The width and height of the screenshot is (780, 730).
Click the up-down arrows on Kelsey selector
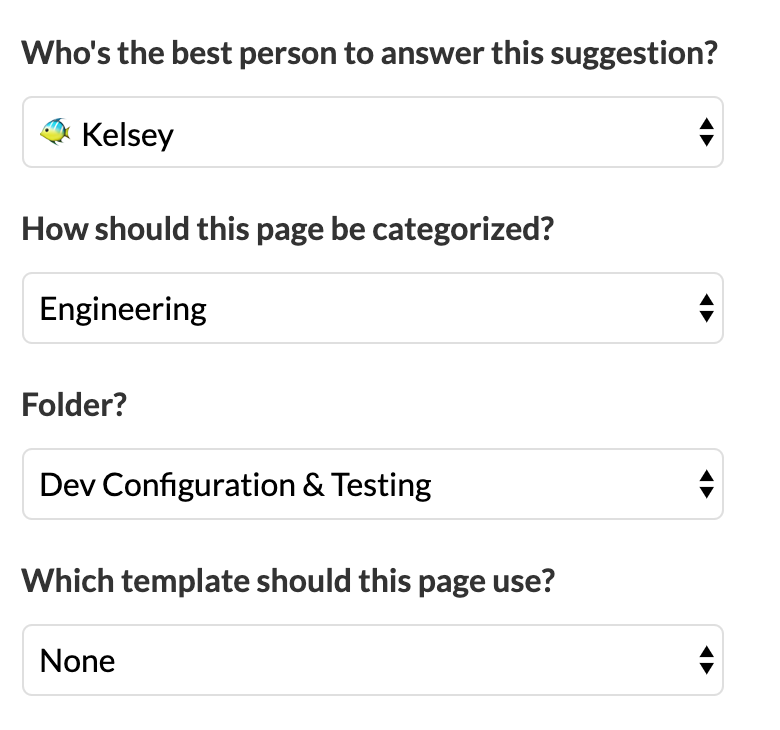pyautogui.click(x=706, y=132)
